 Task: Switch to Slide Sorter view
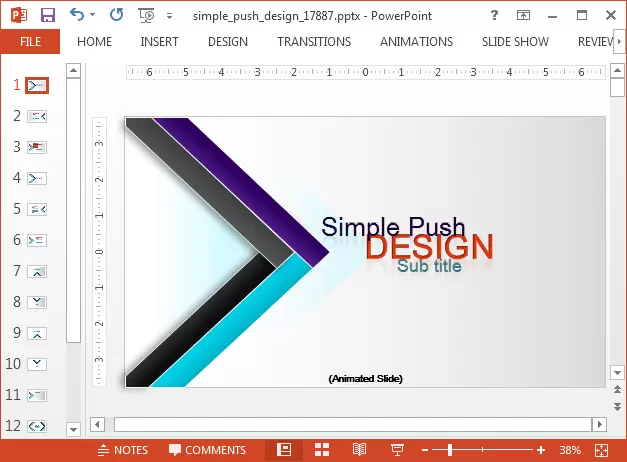pos(322,450)
